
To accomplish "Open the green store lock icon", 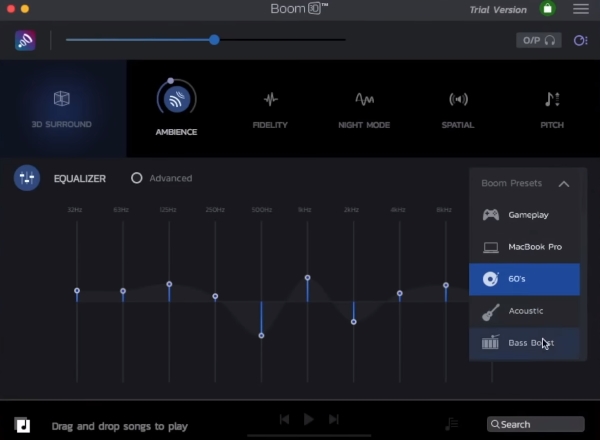I will (548, 8).
